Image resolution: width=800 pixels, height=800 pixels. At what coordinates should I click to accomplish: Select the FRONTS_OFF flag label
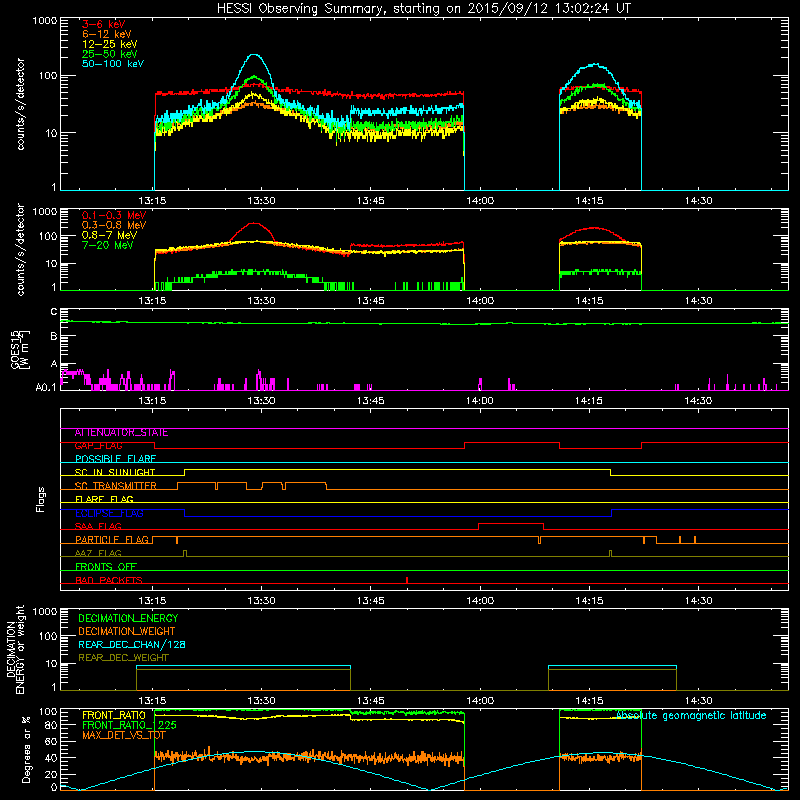(x=106, y=567)
